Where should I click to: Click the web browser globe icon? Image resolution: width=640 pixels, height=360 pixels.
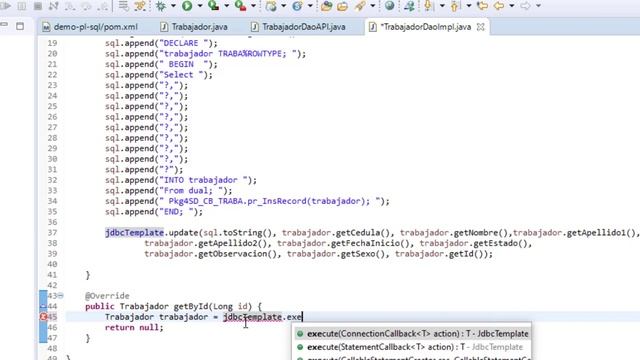point(389,6)
